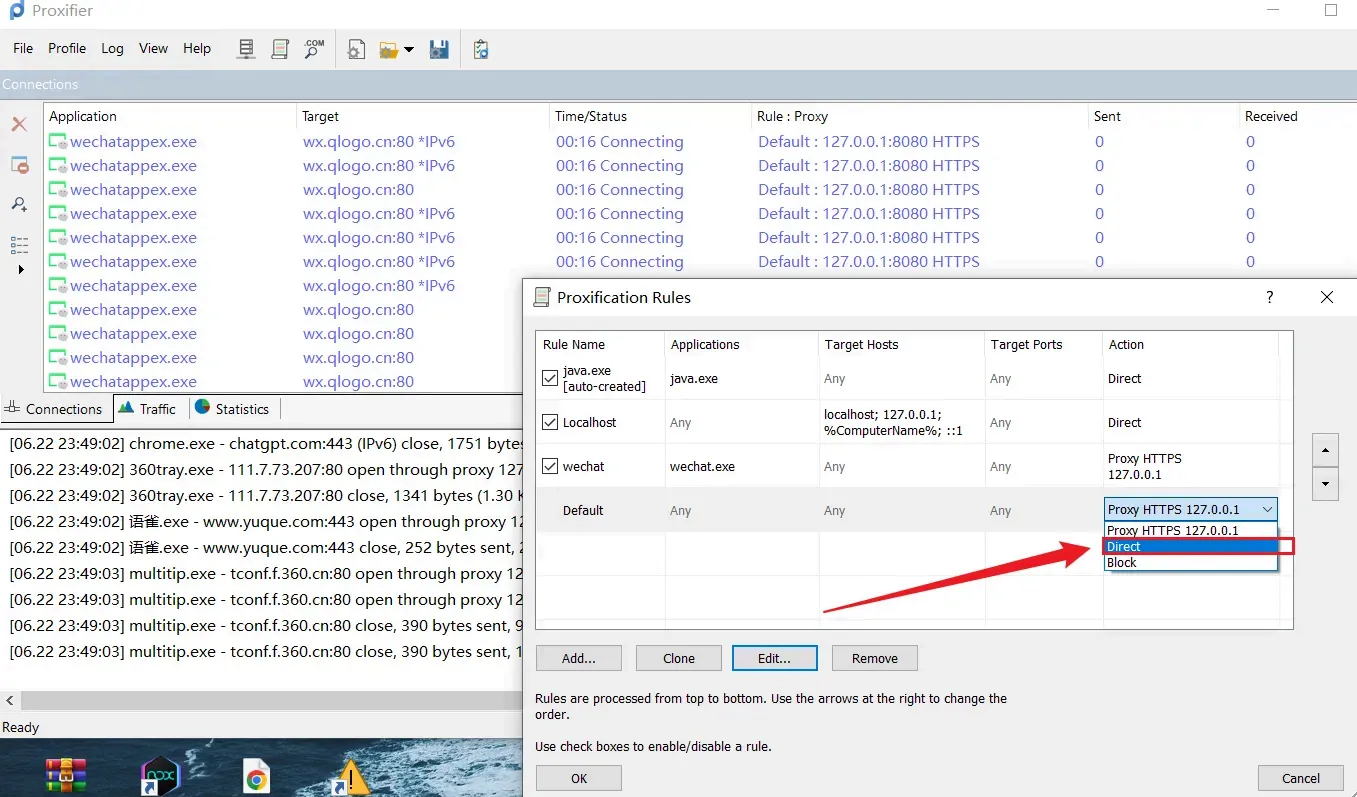Click the 'Ready' status bar text
Screen dimensions: 1357x797
click(x=21, y=727)
